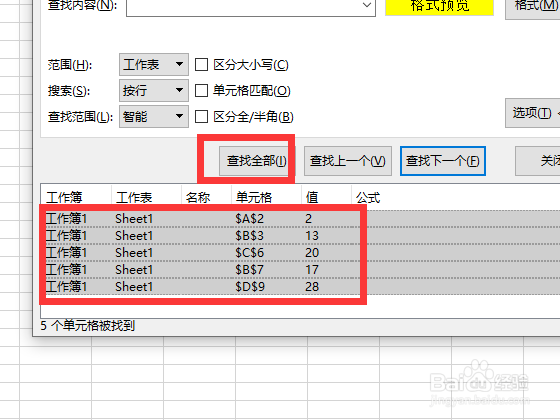The image size is (560, 420).
Task: Click the value 17 in results
Action: 312,270
